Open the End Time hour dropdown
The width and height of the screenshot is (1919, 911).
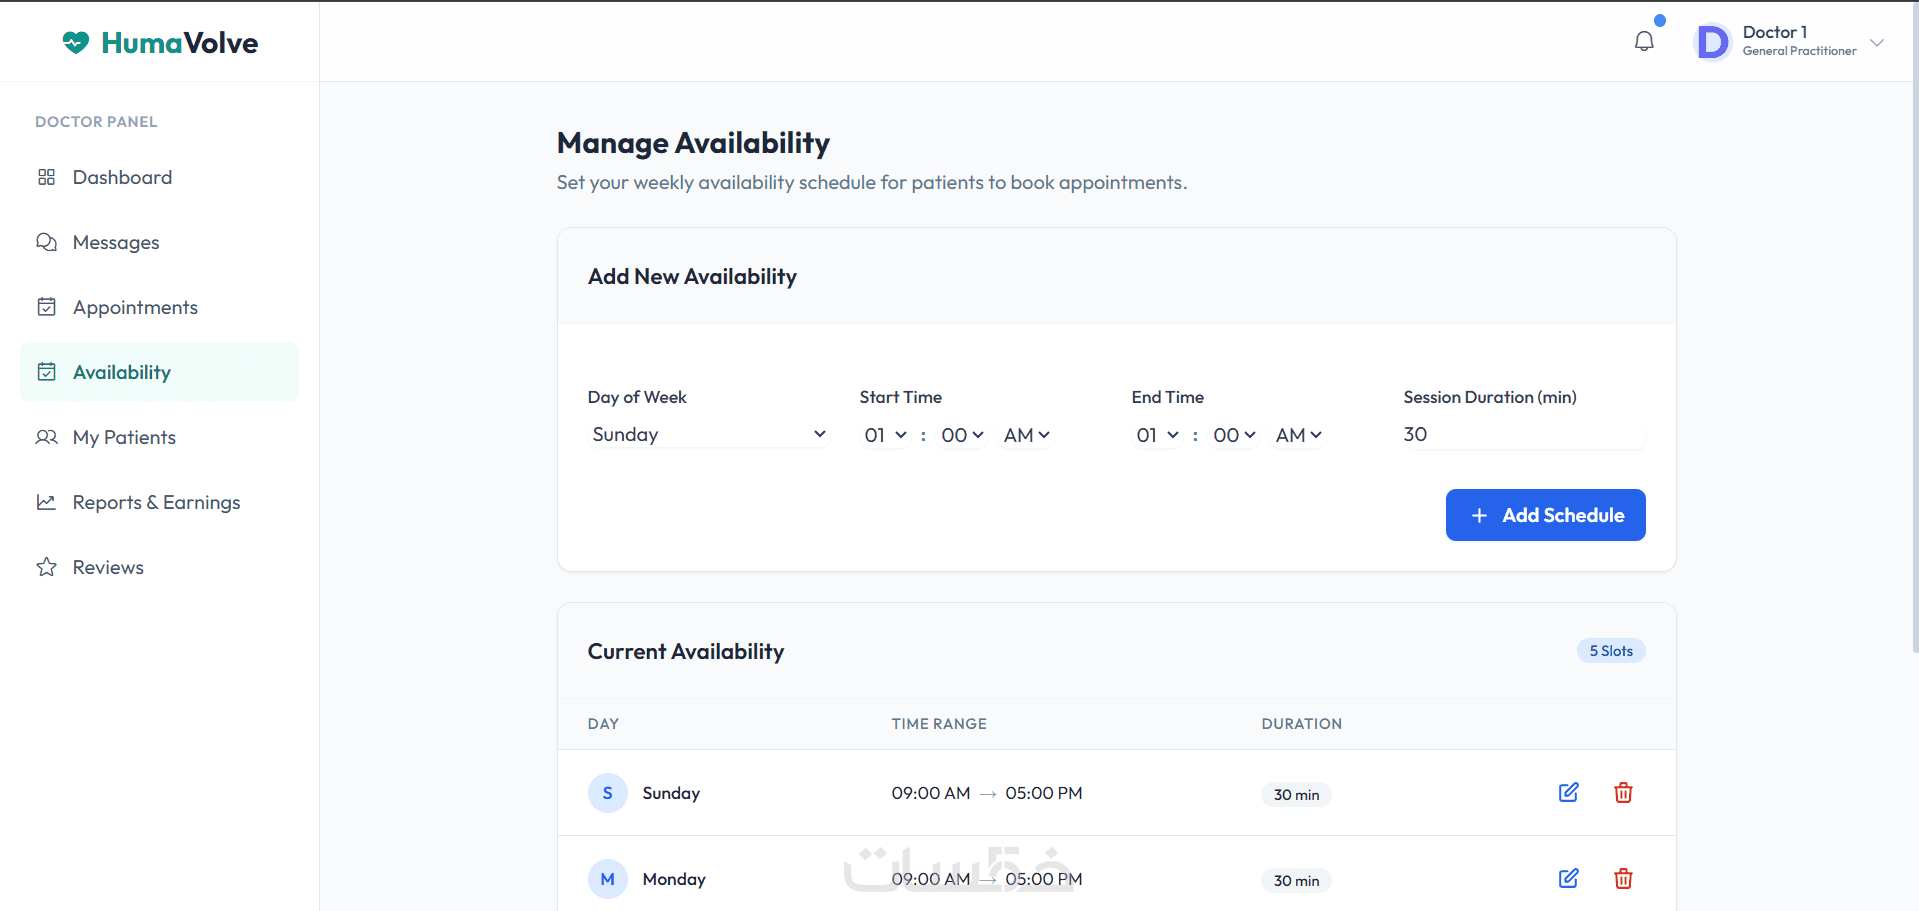pos(1157,435)
